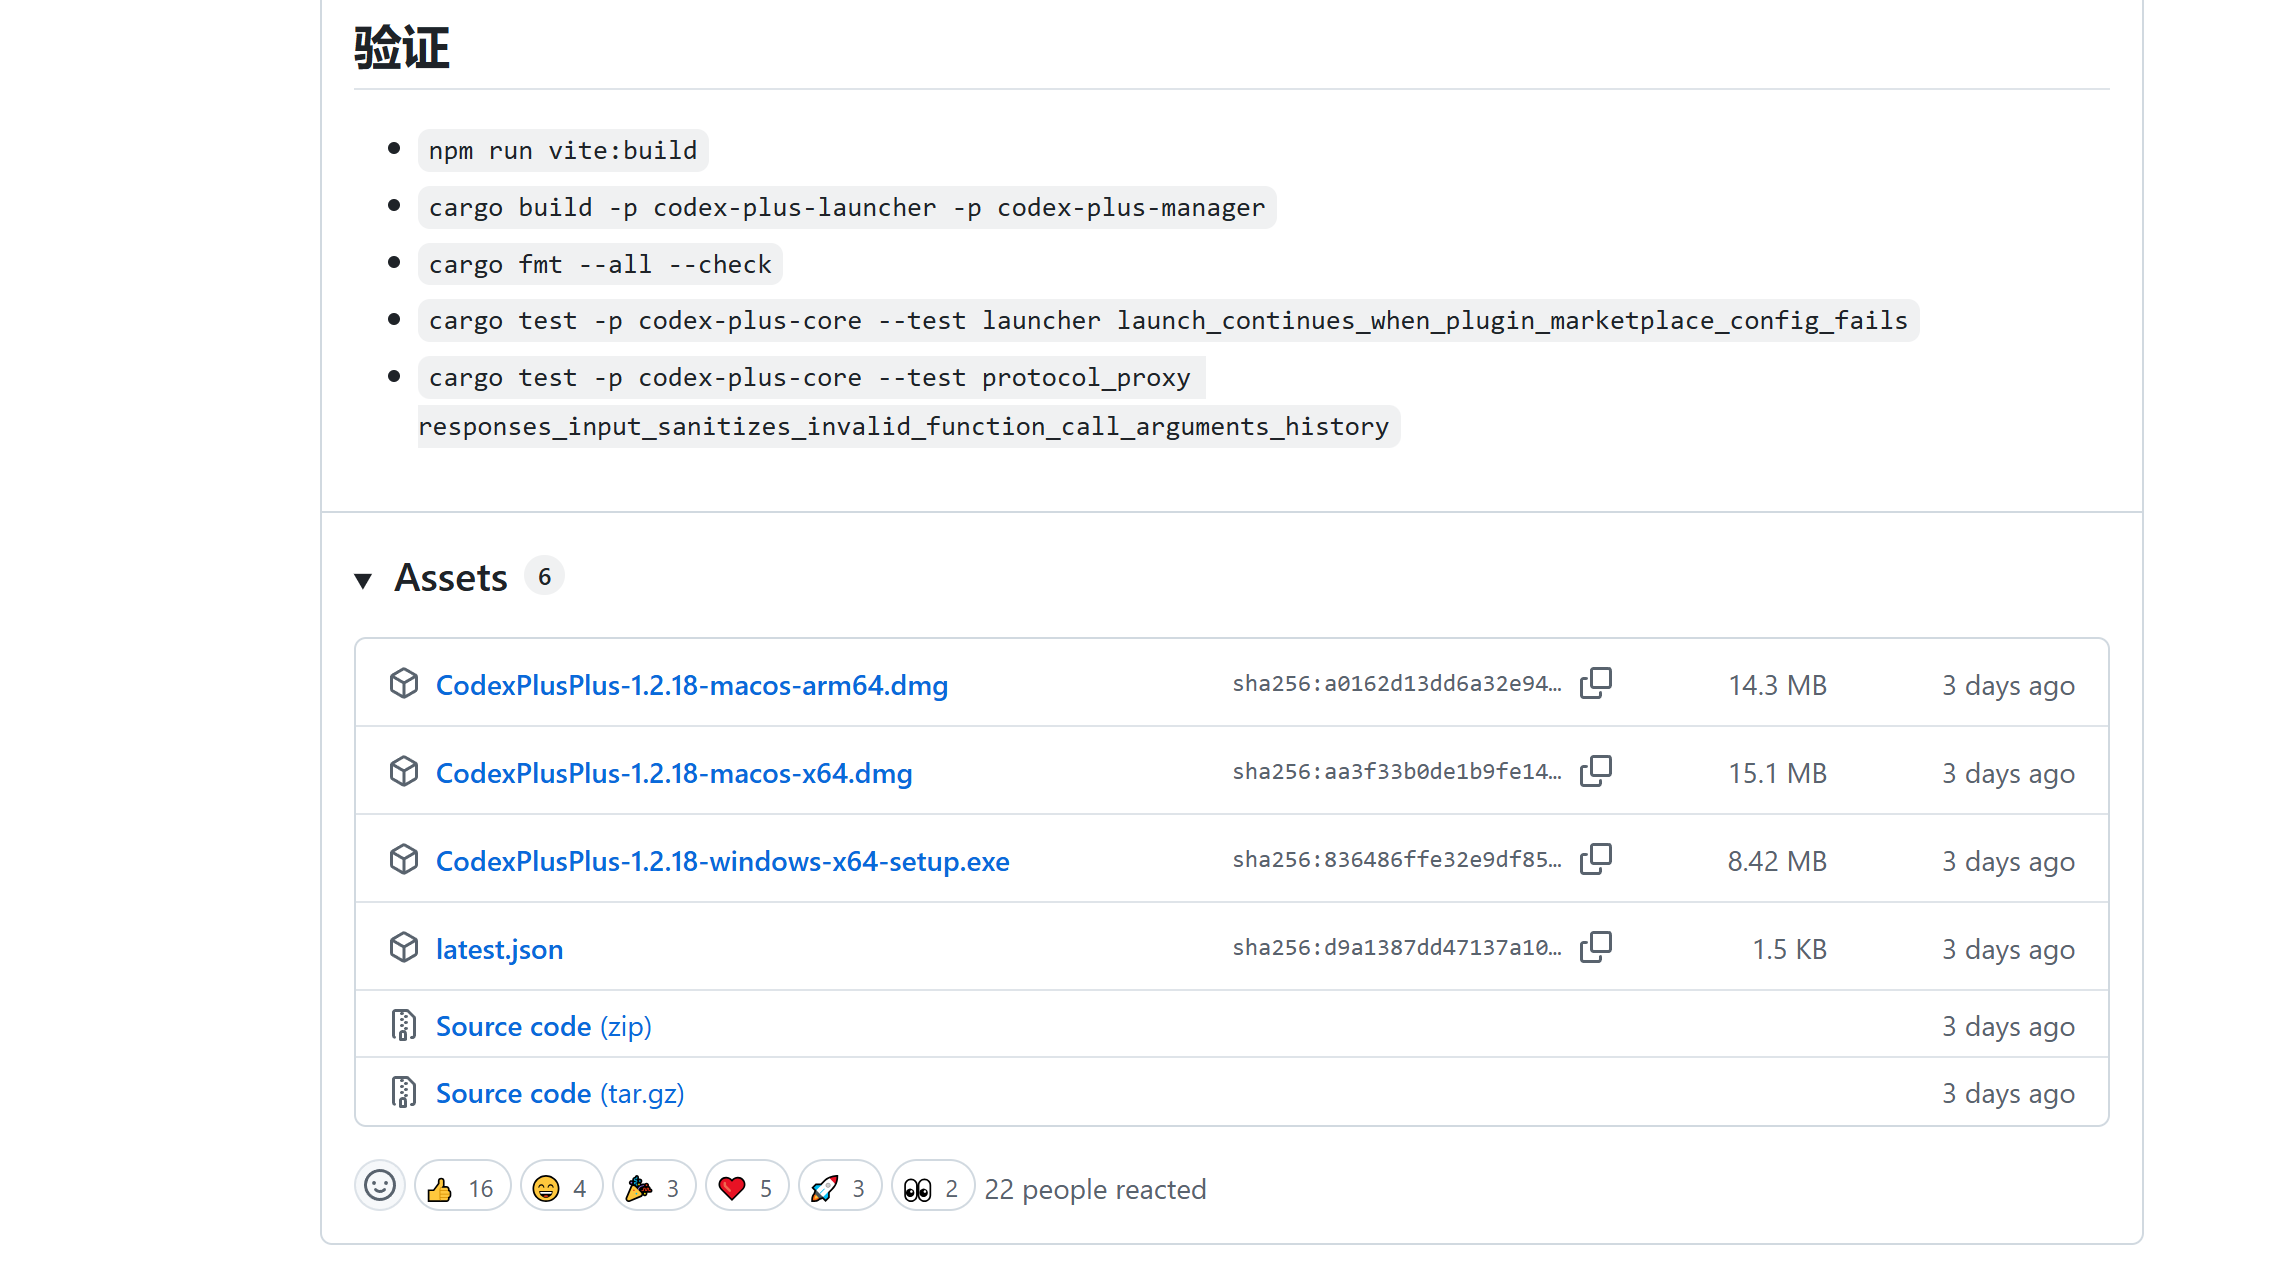Click zip file icon beside Source code (zip)
Image resolution: width=2280 pixels, height=1286 pixels.
(404, 1025)
